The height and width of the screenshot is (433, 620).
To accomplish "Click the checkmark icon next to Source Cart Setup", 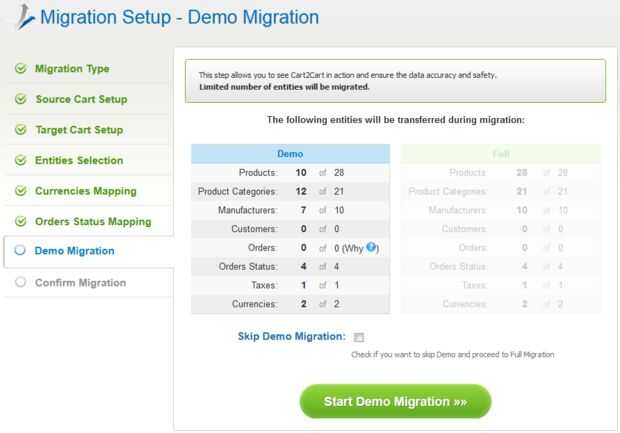I will pos(21,99).
